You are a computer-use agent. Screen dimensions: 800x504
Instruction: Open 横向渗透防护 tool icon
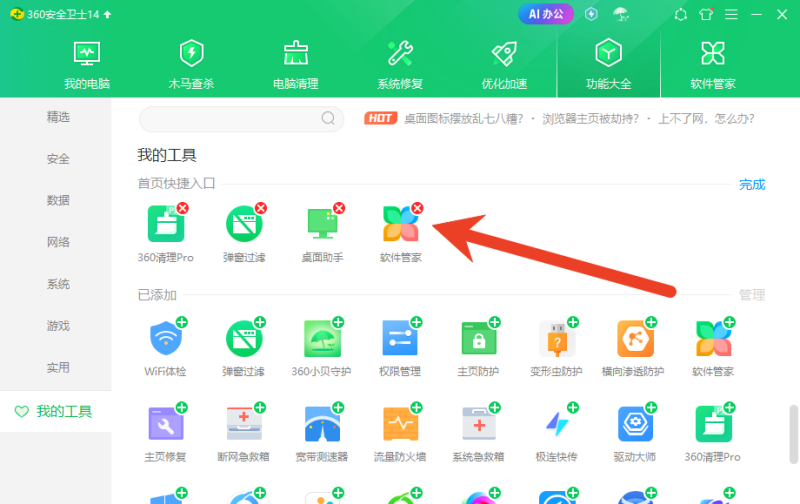point(635,338)
